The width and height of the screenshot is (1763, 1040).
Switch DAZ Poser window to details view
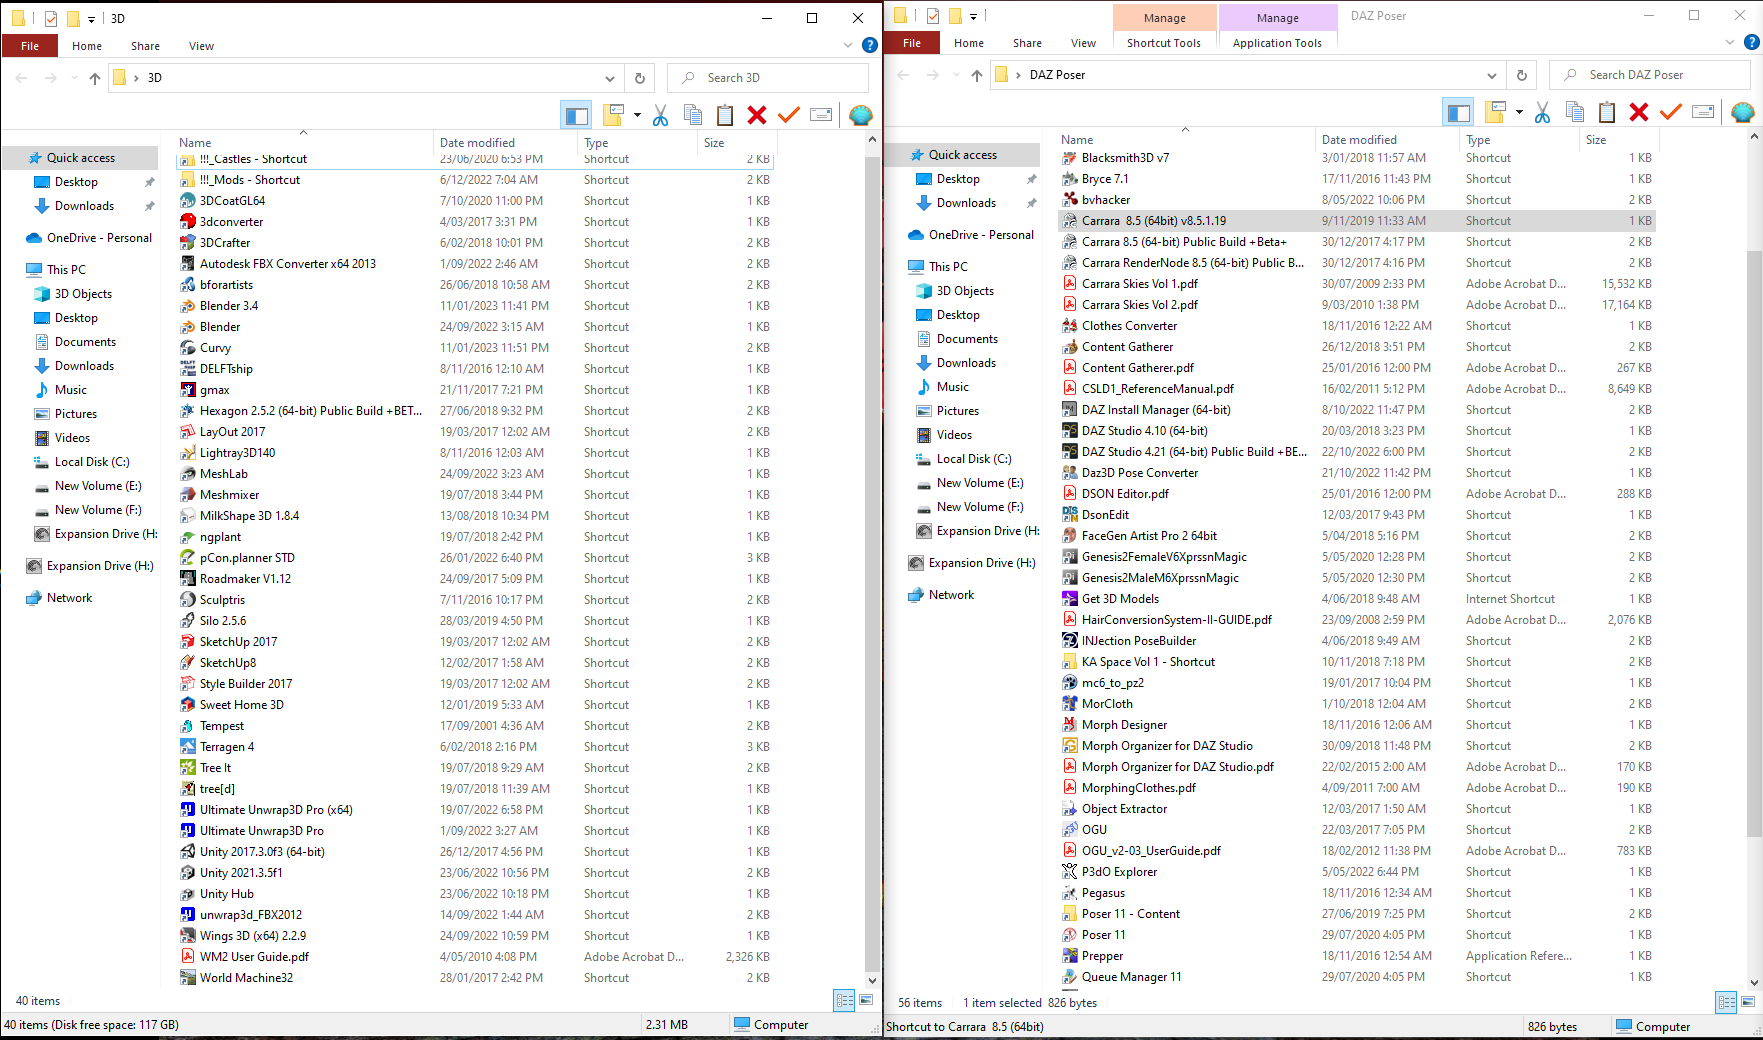1726,1001
